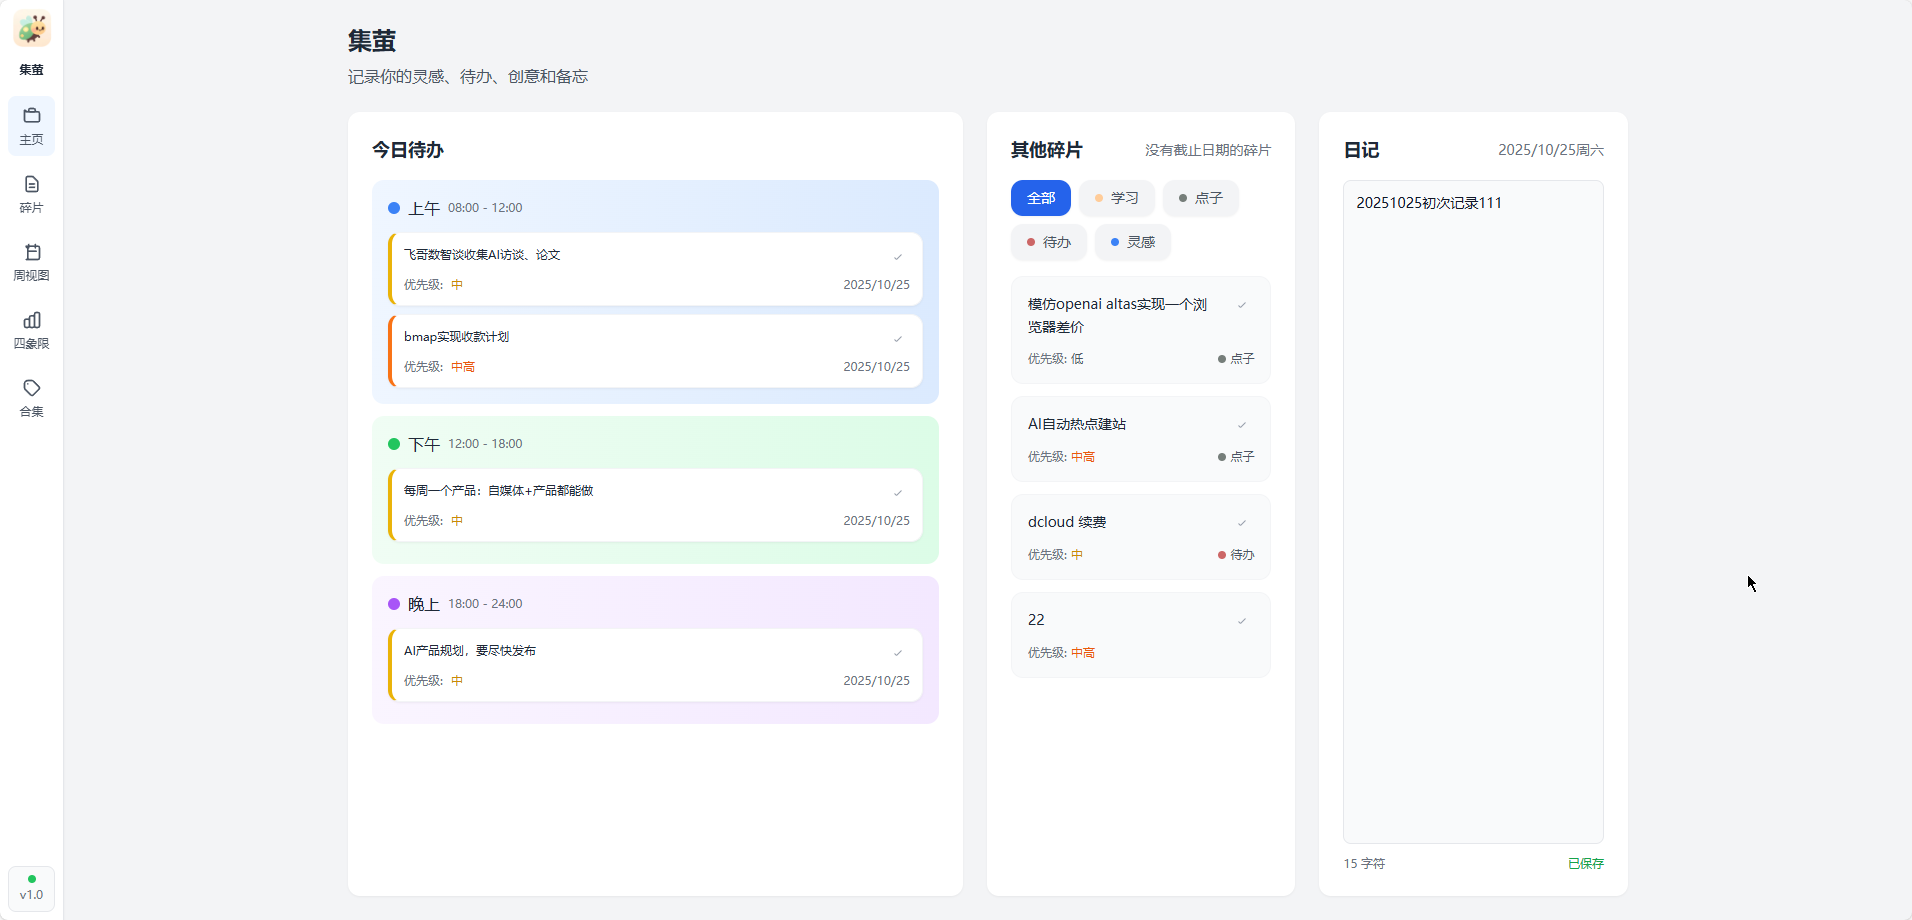Click the 集萤 app logo
The image size is (1912, 920).
tap(31, 29)
